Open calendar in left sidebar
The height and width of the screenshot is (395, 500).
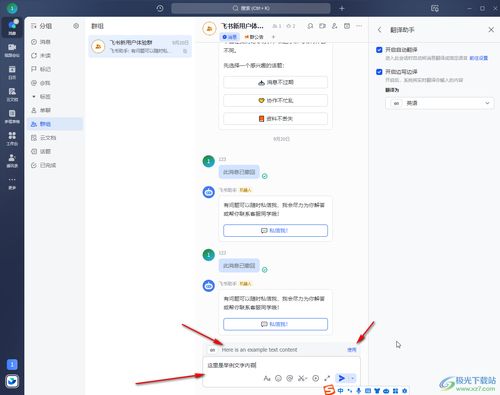[12, 72]
